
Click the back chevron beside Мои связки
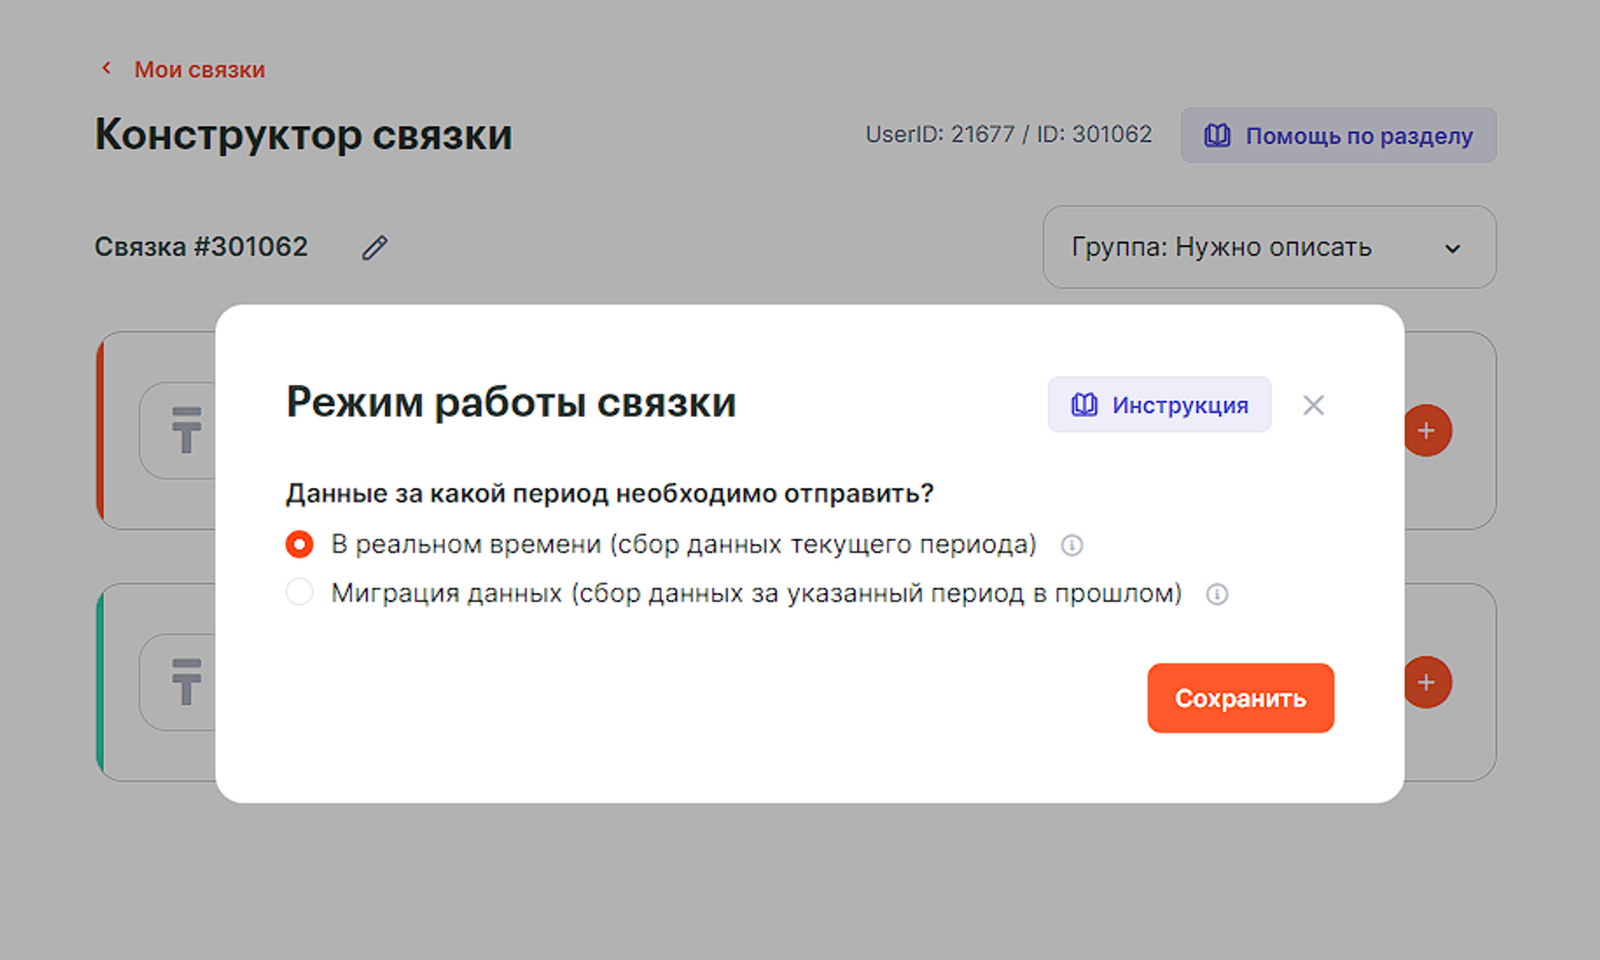pyautogui.click(x=106, y=68)
